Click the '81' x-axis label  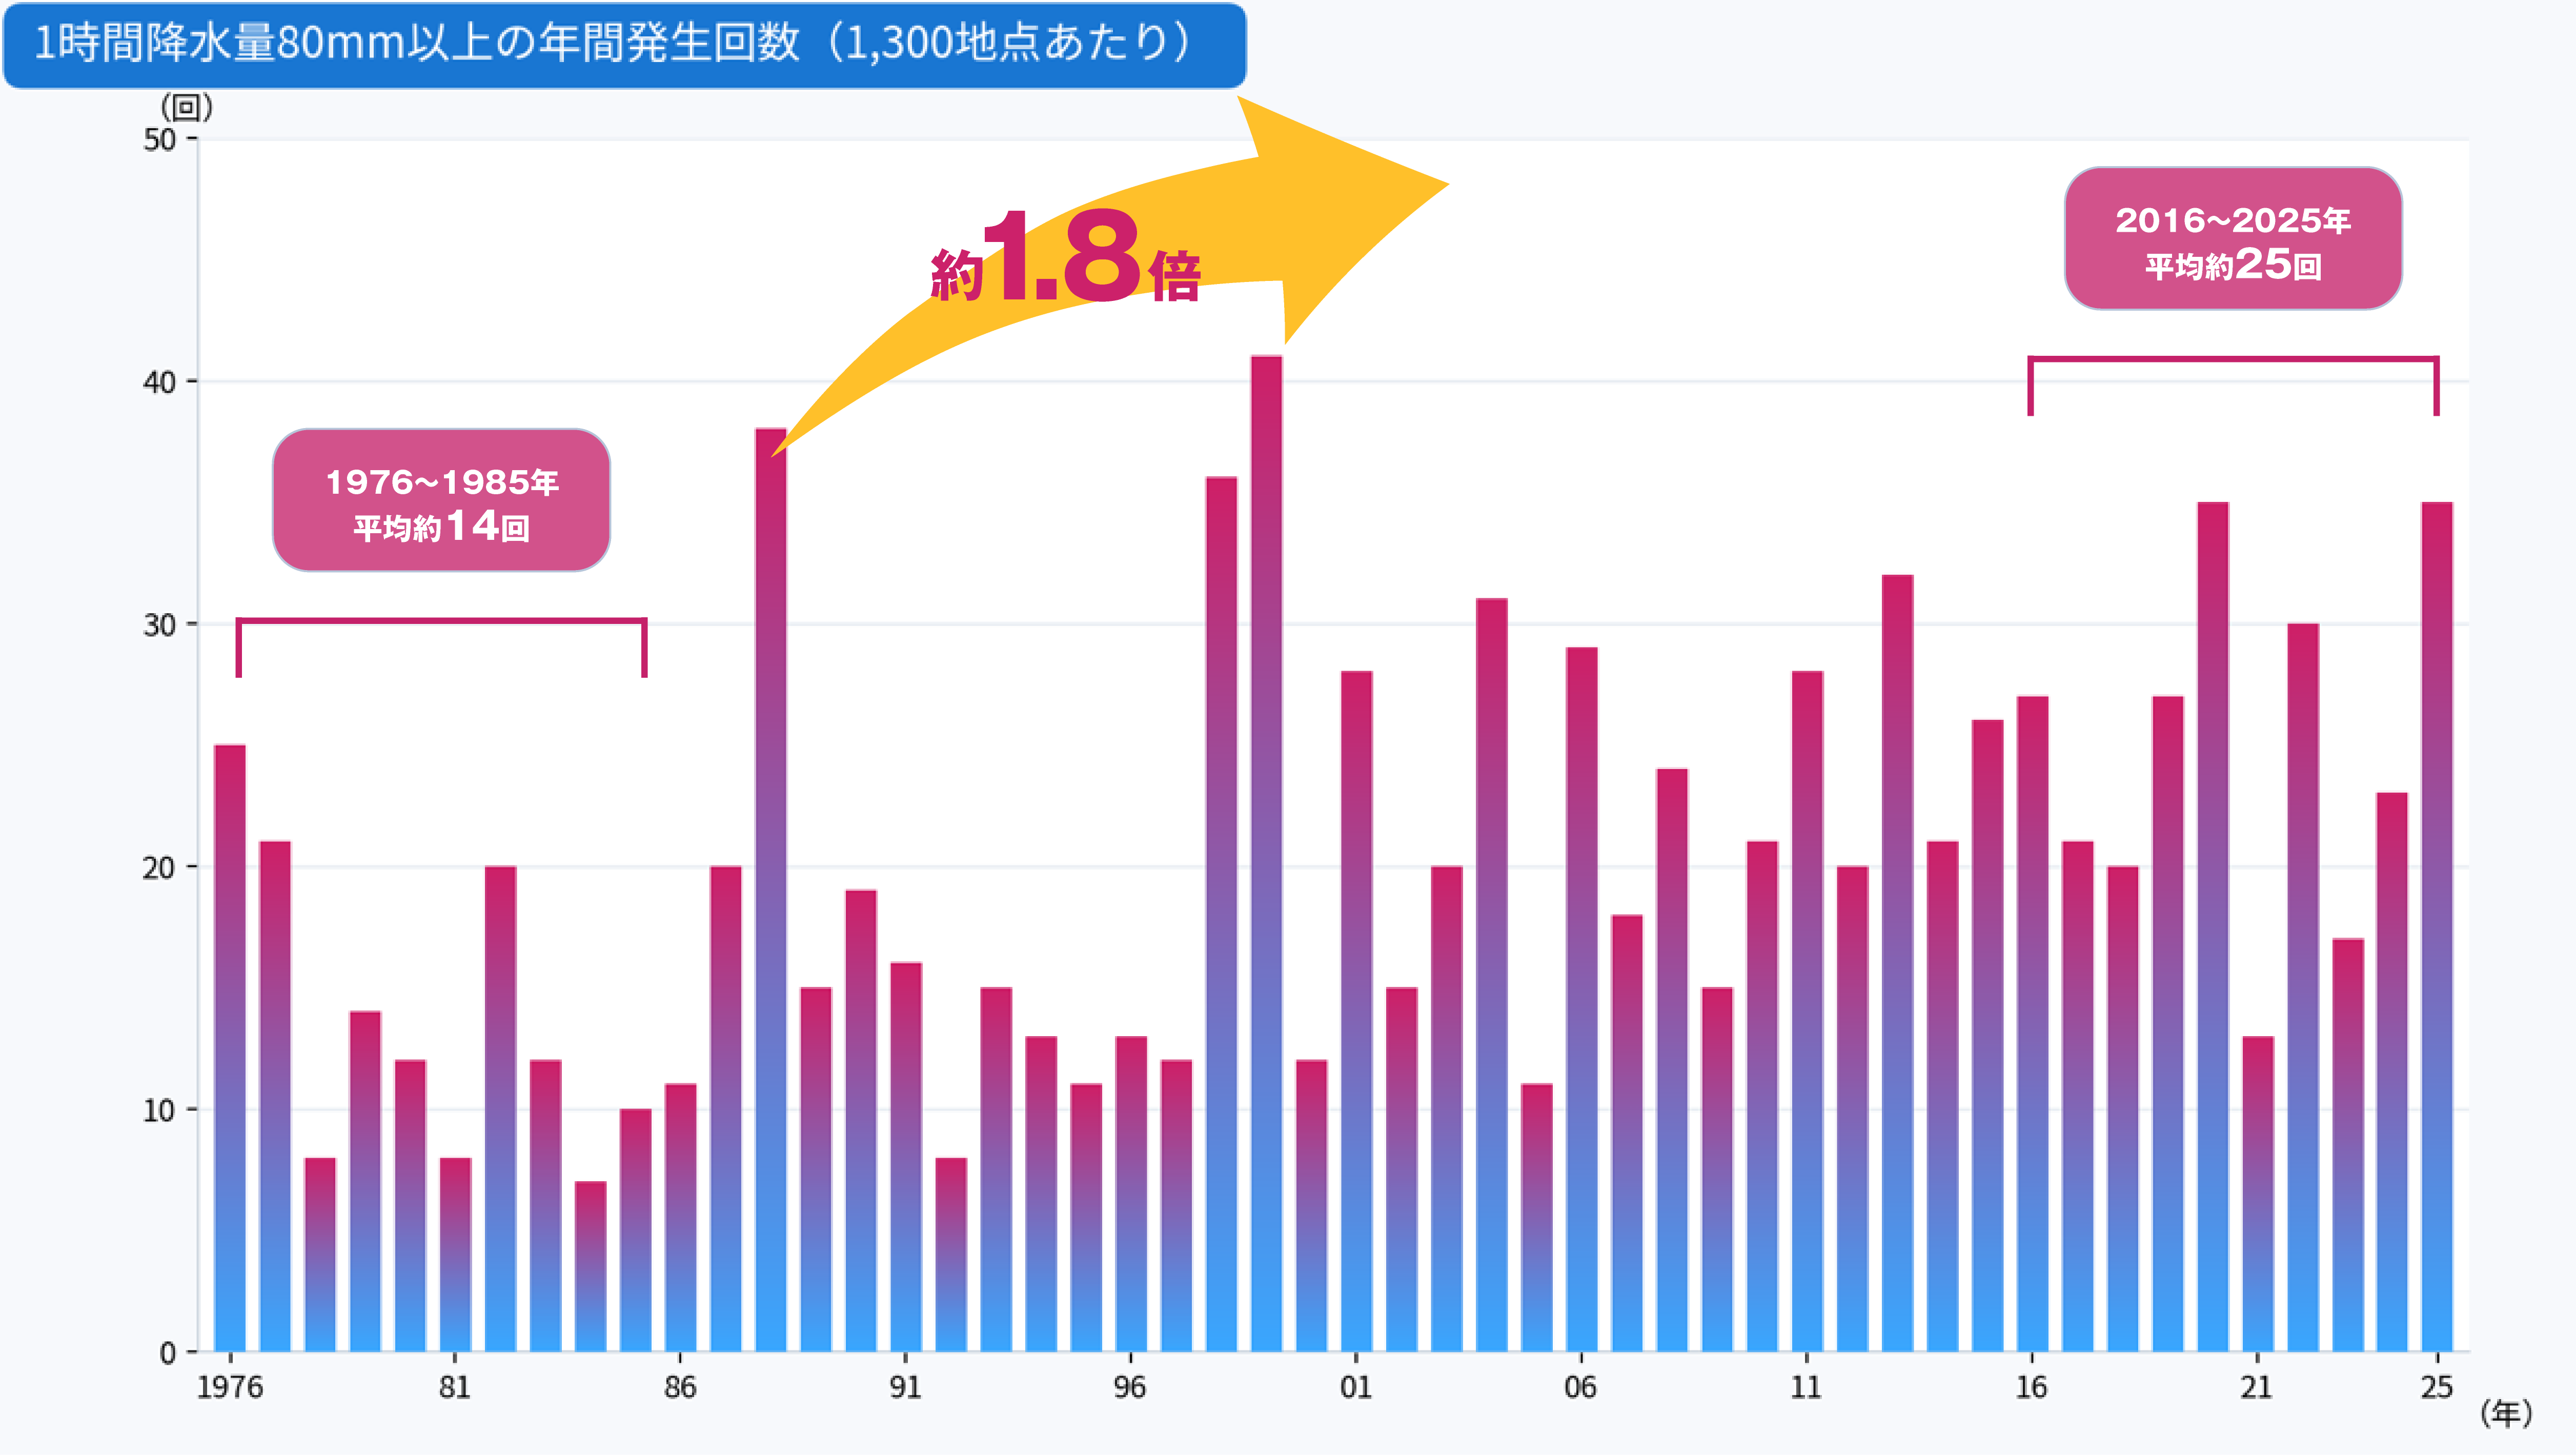coord(455,1387)
